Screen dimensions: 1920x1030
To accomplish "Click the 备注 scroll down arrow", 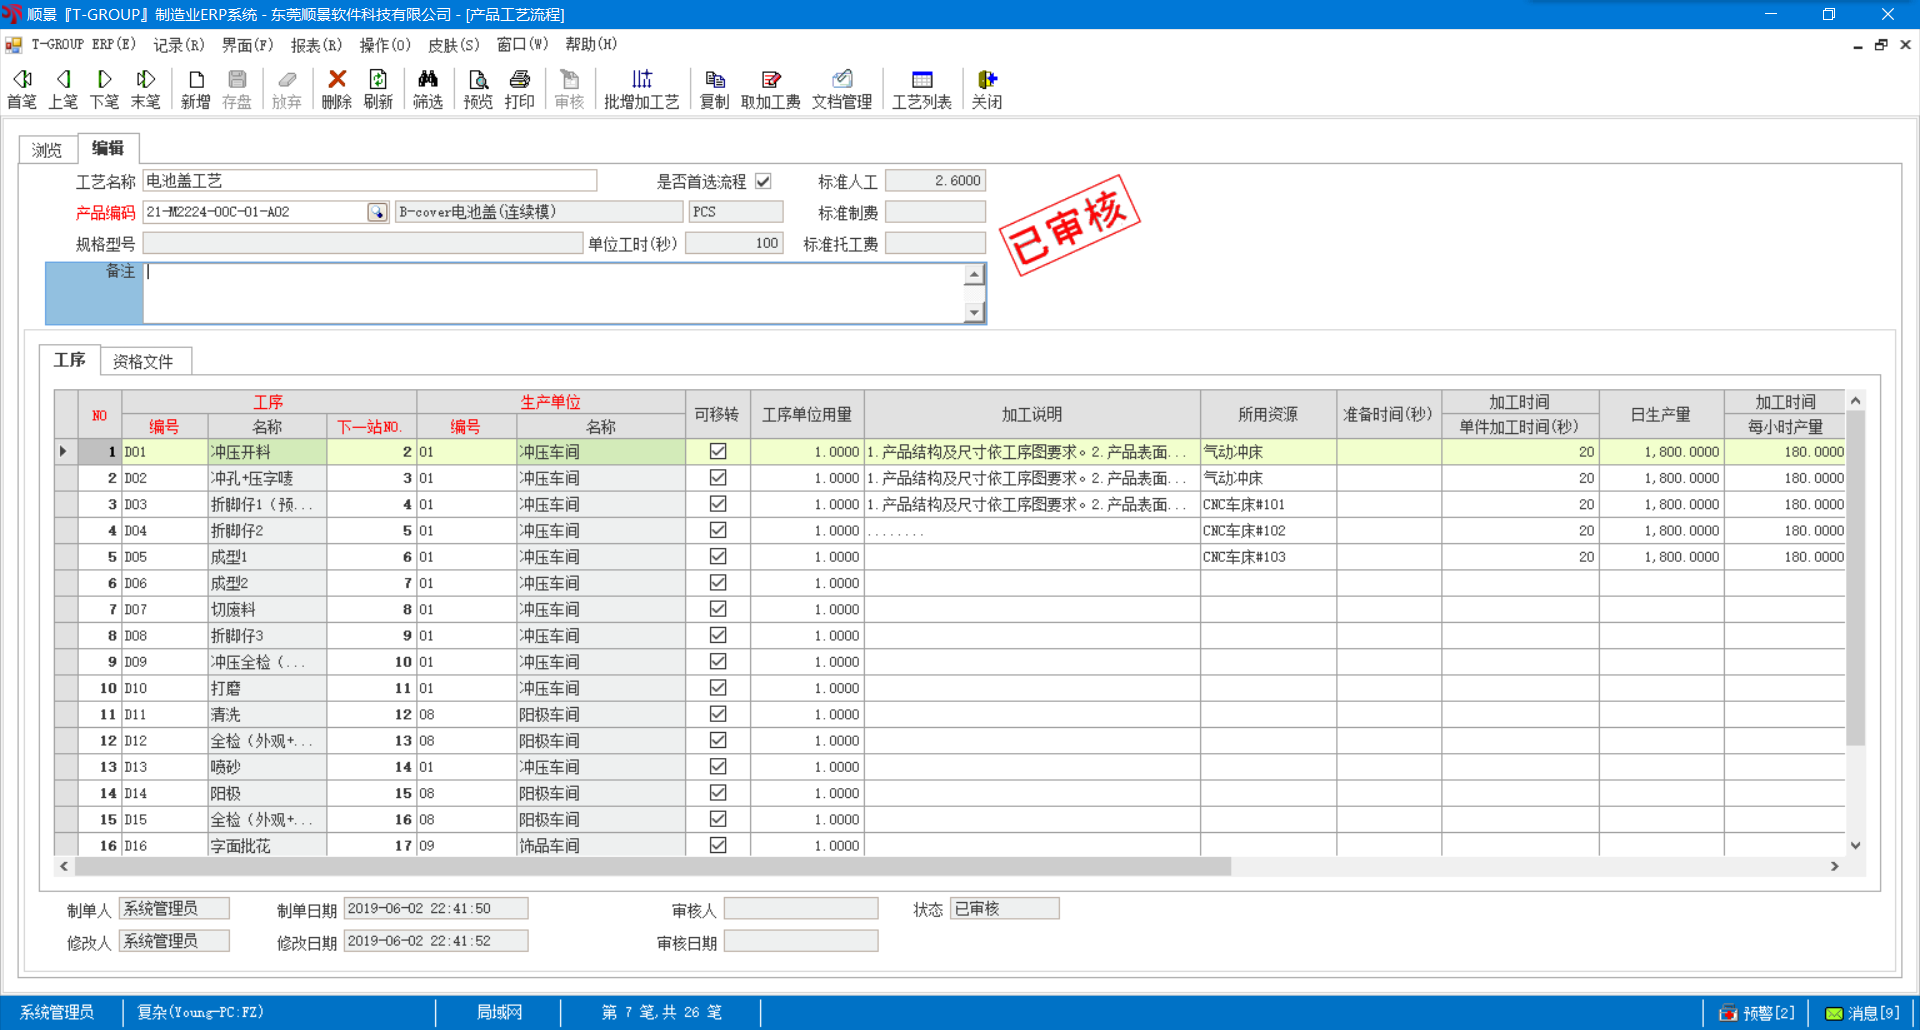I will click(x=974, y=313).
